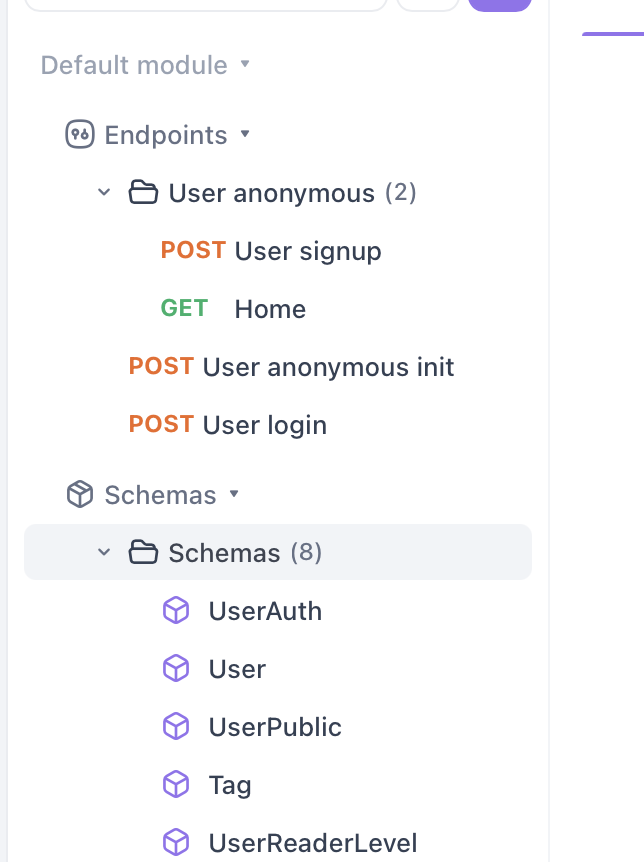Image resolution: width=644 pixels, height=862 pixels.
Task: Click the UserAuth schema cube icon
Action: pos(176,611)
